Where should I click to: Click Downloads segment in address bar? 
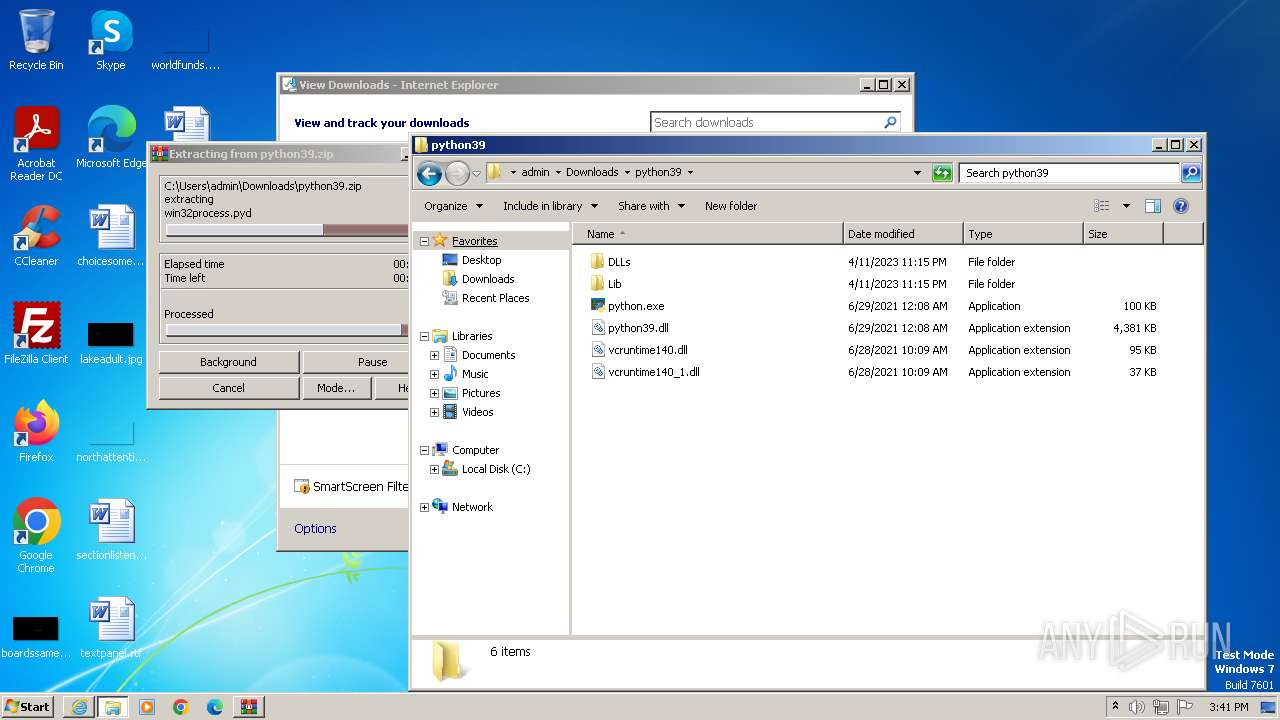(592, 172)
